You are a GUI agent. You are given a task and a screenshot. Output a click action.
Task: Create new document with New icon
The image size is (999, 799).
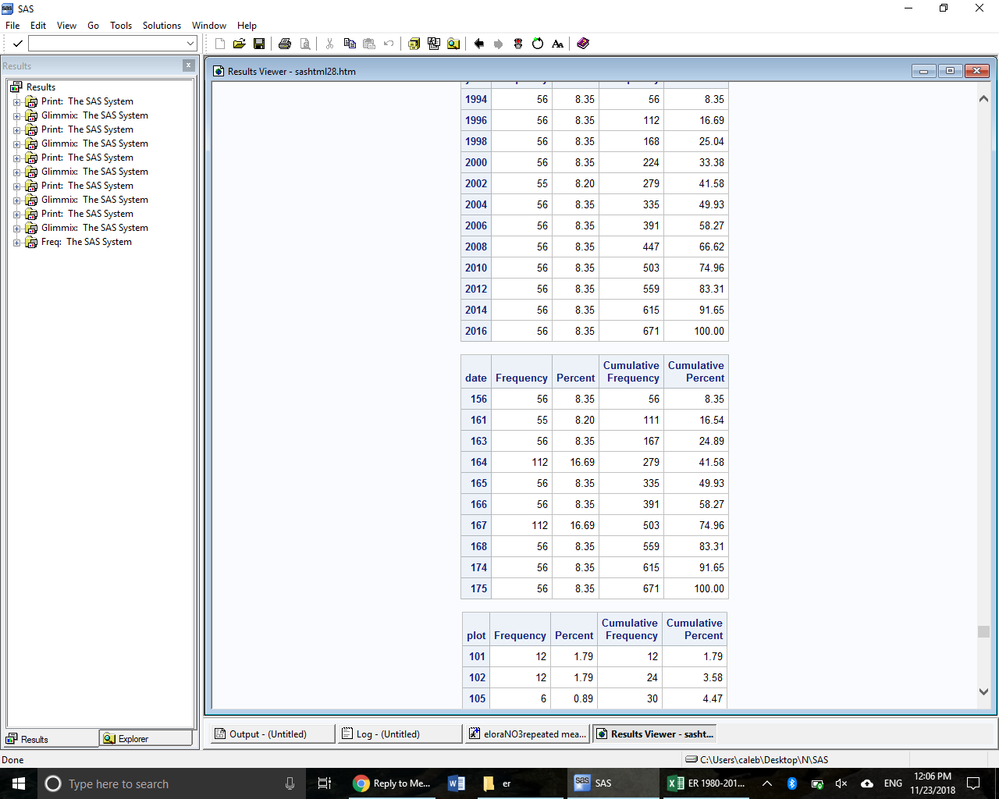coord(220,44)
